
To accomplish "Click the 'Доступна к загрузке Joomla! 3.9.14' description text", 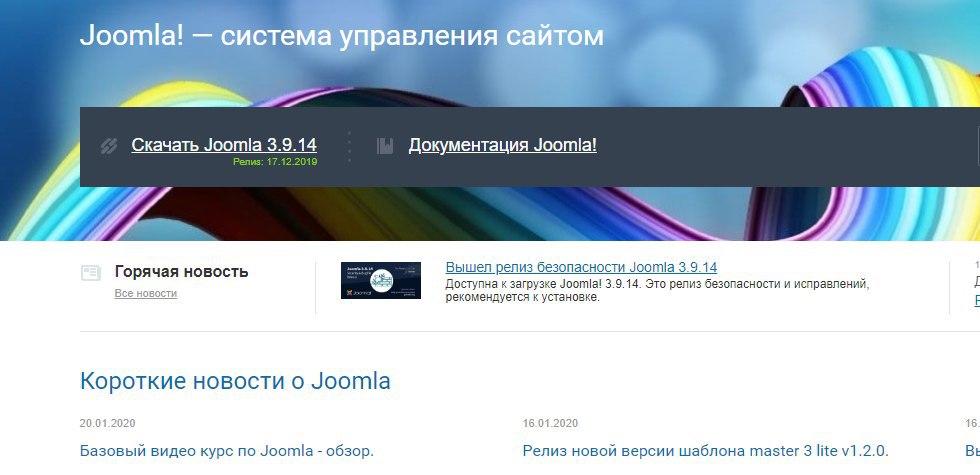I will (x=658, y=291).
